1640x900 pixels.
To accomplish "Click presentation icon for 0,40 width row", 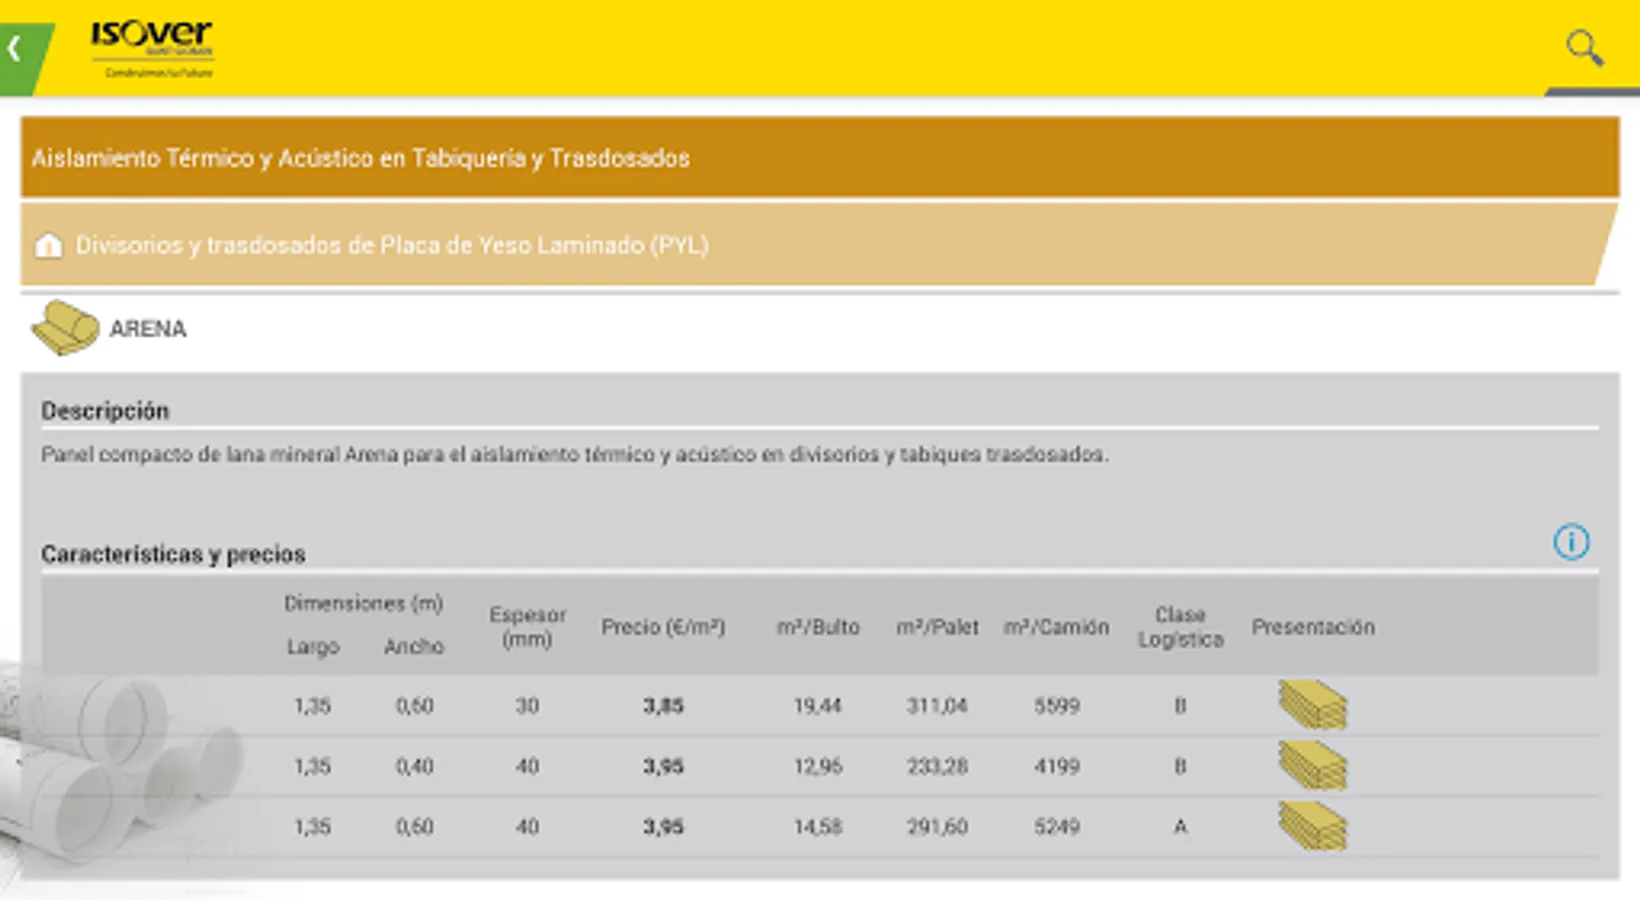I will 1313,766.
